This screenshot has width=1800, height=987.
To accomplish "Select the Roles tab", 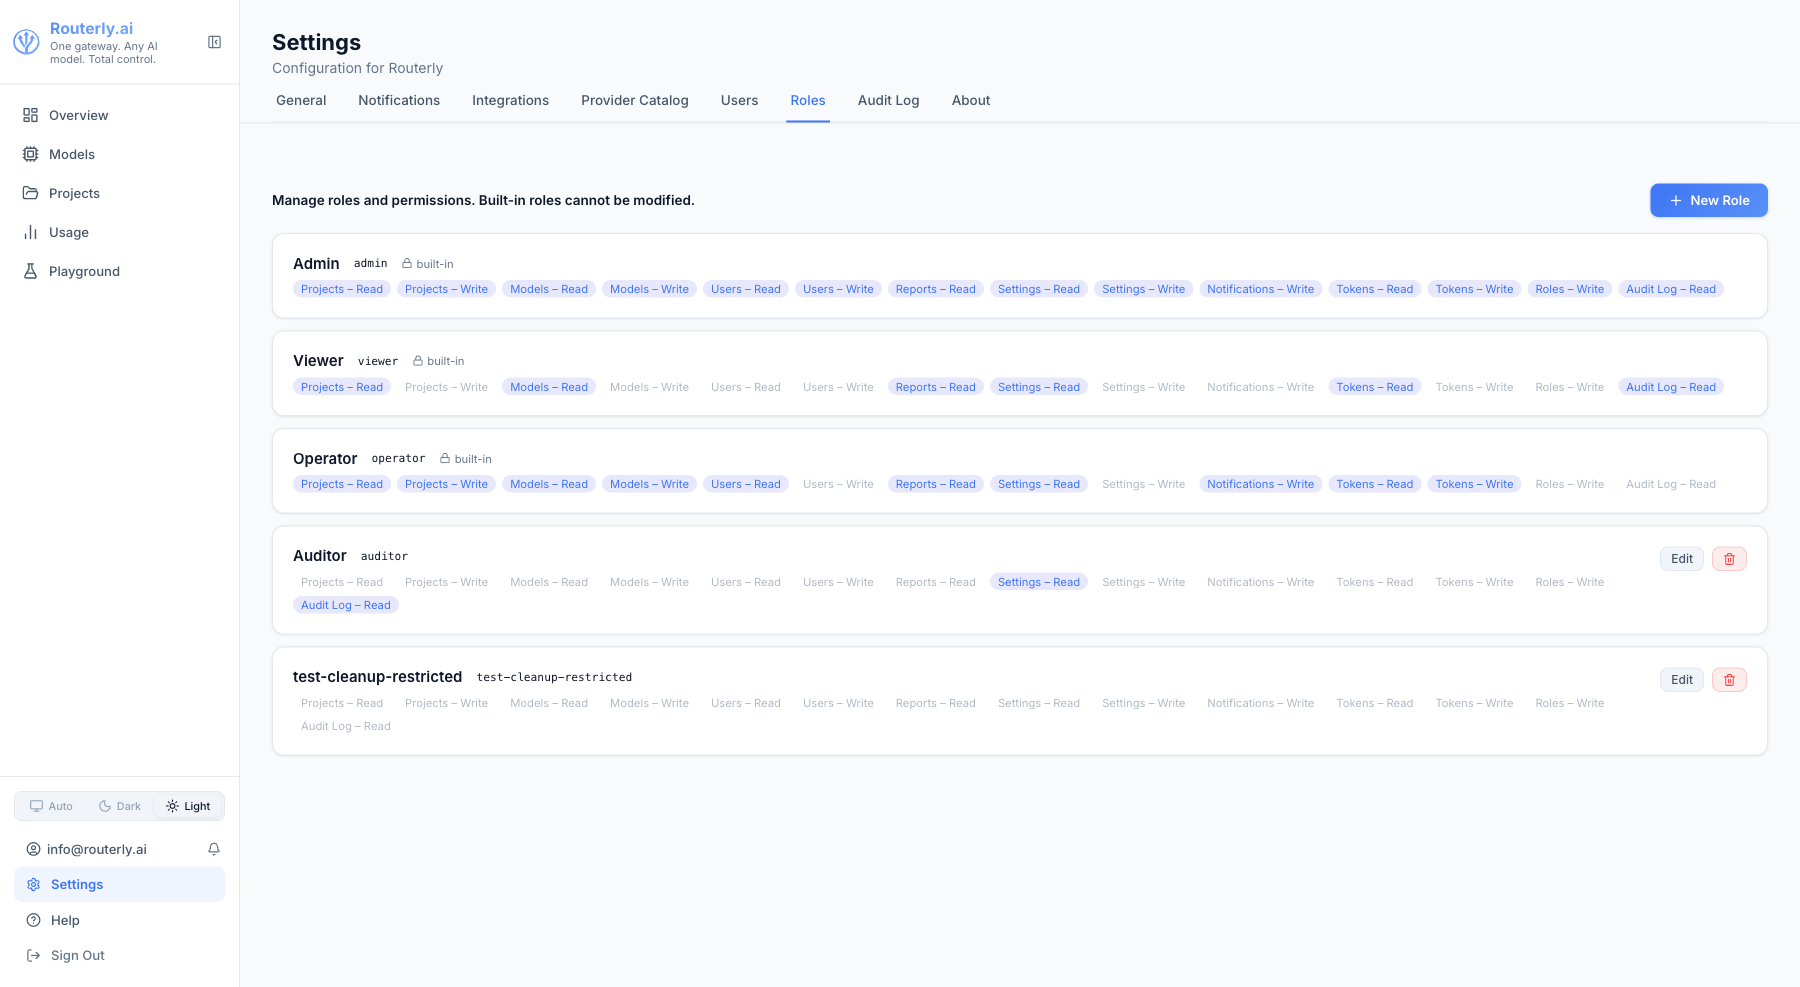I will 808,100.
